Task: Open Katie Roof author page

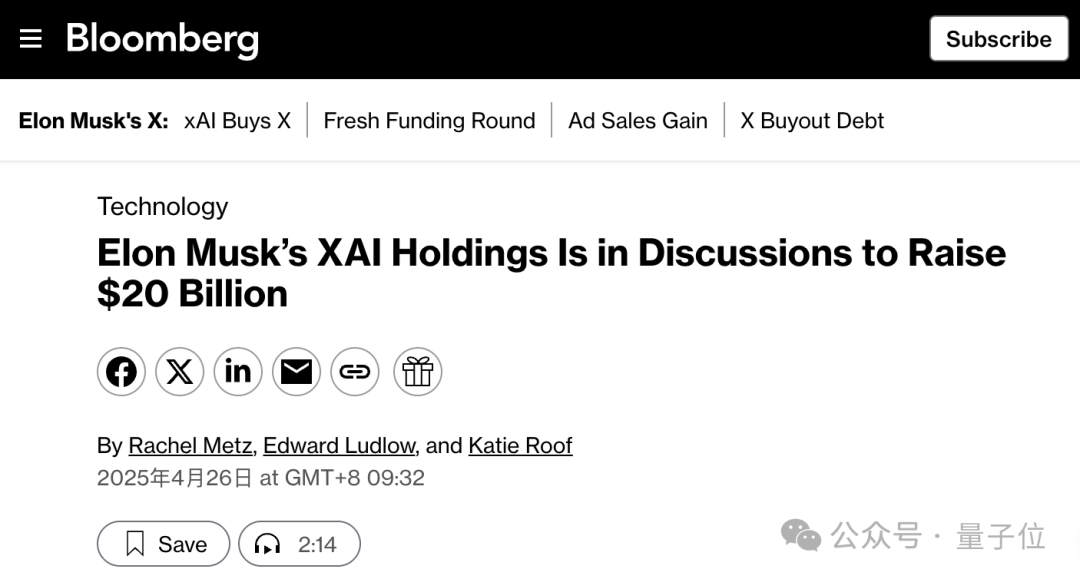Action: pyautogui.click(x=520, y=445)
